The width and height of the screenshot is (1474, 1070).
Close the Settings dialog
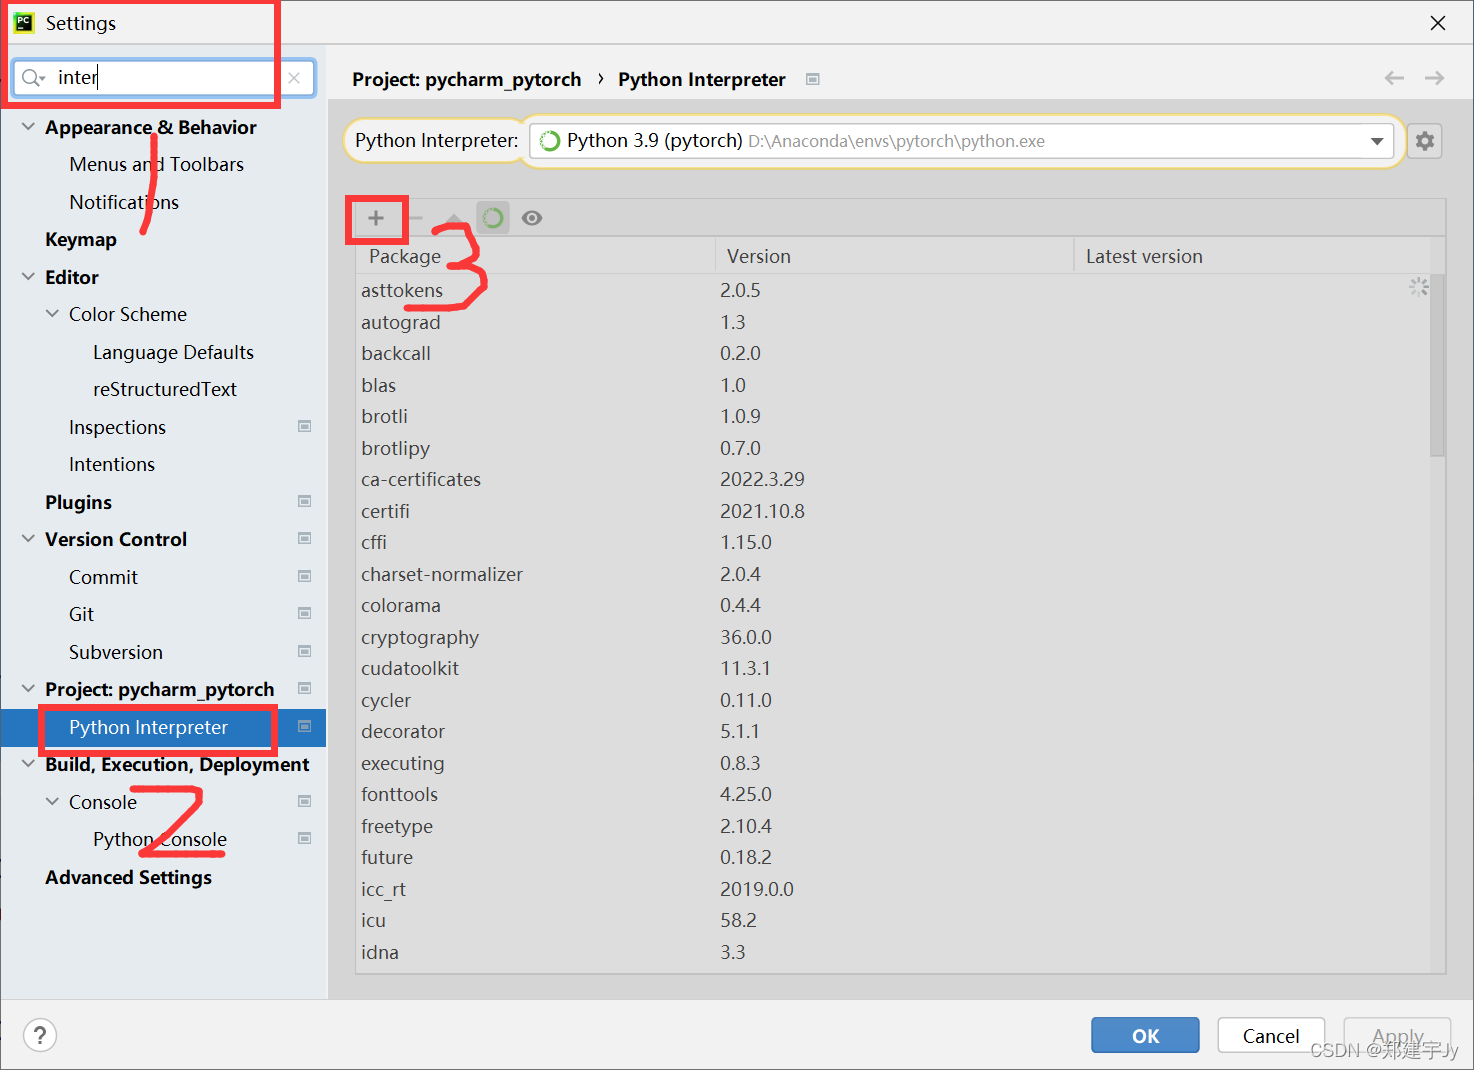(1438, 23)
